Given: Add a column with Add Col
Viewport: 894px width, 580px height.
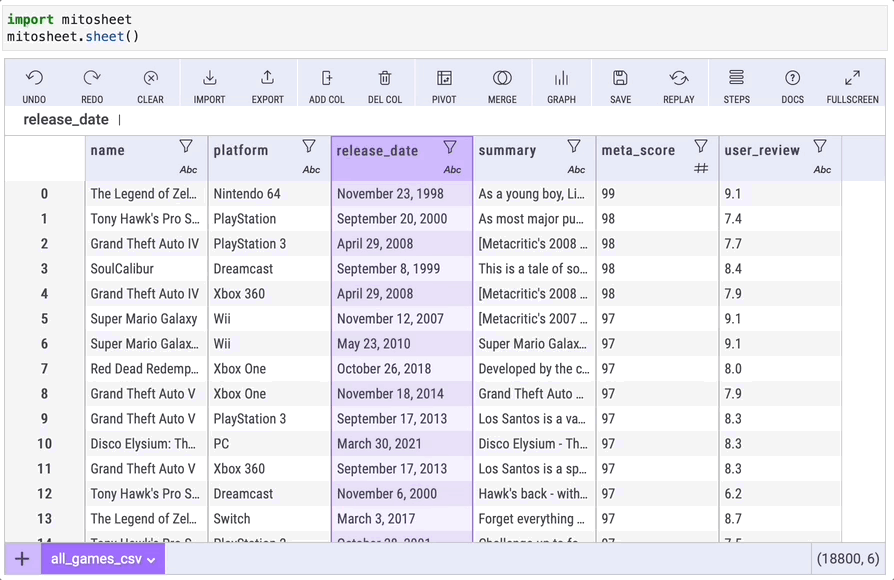Looking at the screenshot, I should pyautogui.click(x=326, y=85).
